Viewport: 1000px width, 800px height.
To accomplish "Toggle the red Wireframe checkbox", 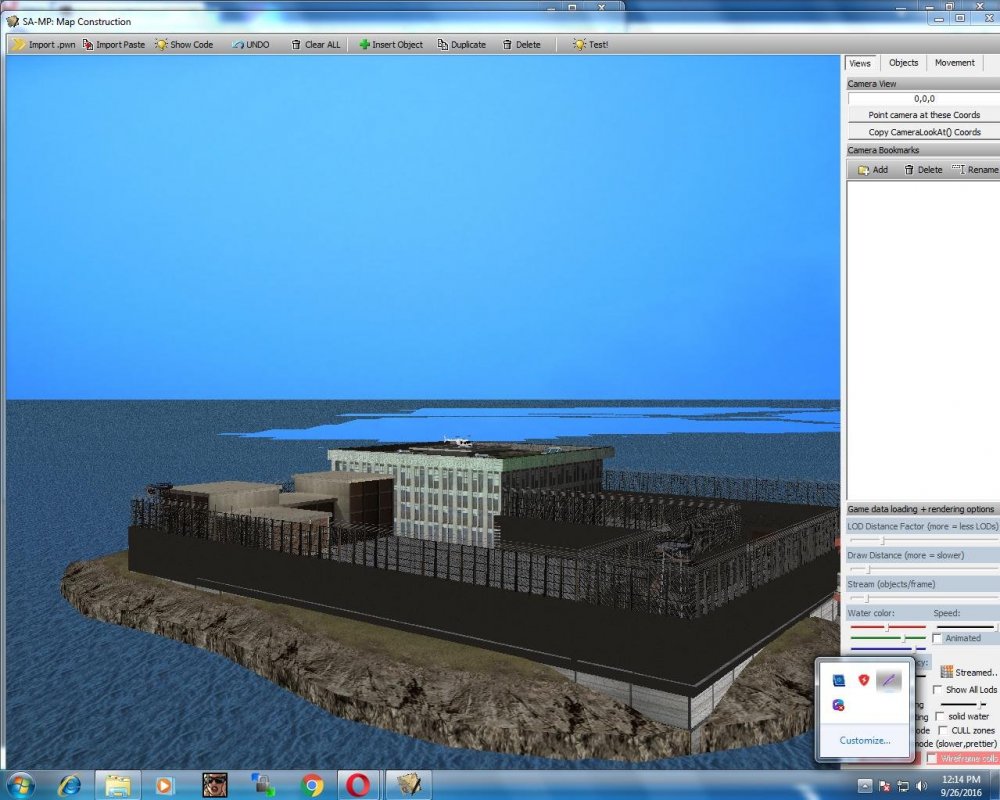I will pos(932,758).
